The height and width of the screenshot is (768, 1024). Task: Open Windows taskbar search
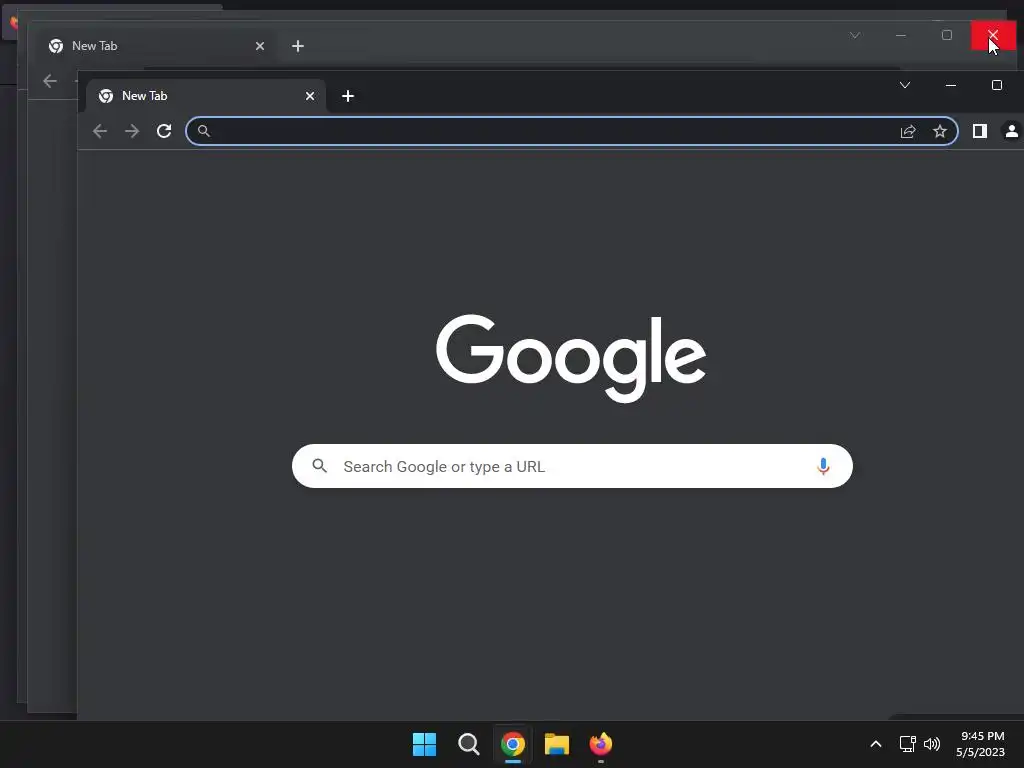pos(469,744)
